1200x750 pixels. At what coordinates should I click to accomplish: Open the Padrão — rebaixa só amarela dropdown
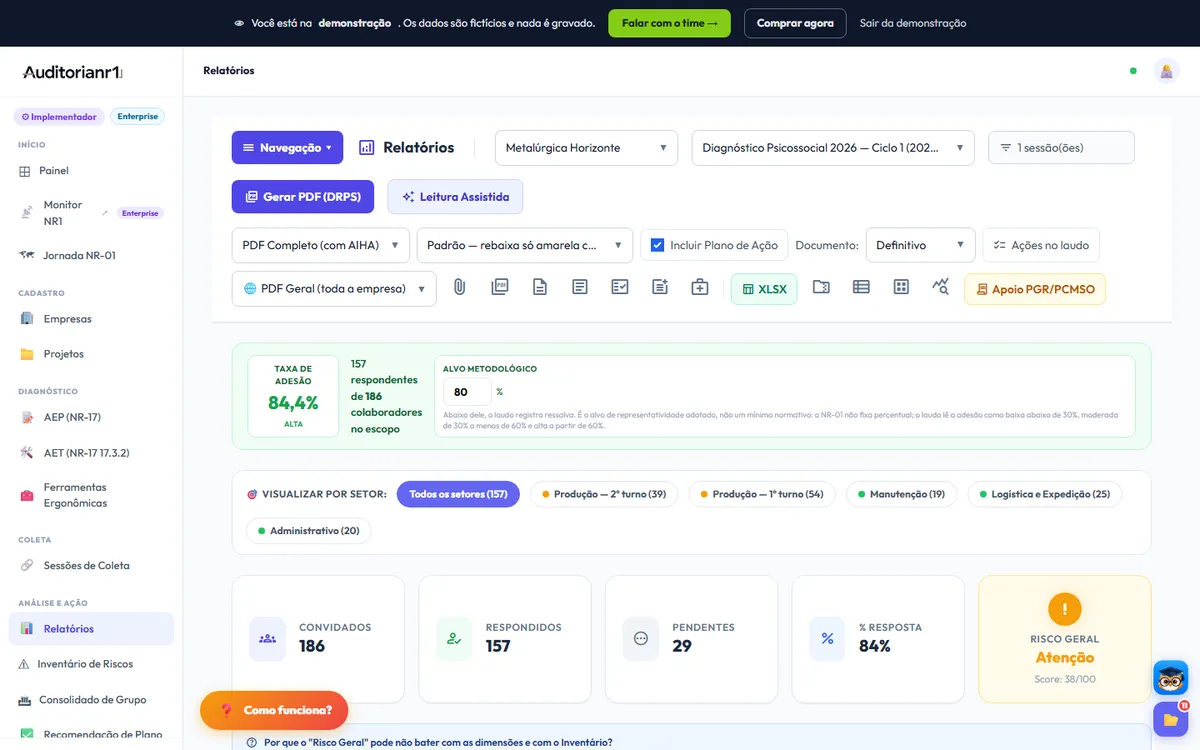point(525,245)
